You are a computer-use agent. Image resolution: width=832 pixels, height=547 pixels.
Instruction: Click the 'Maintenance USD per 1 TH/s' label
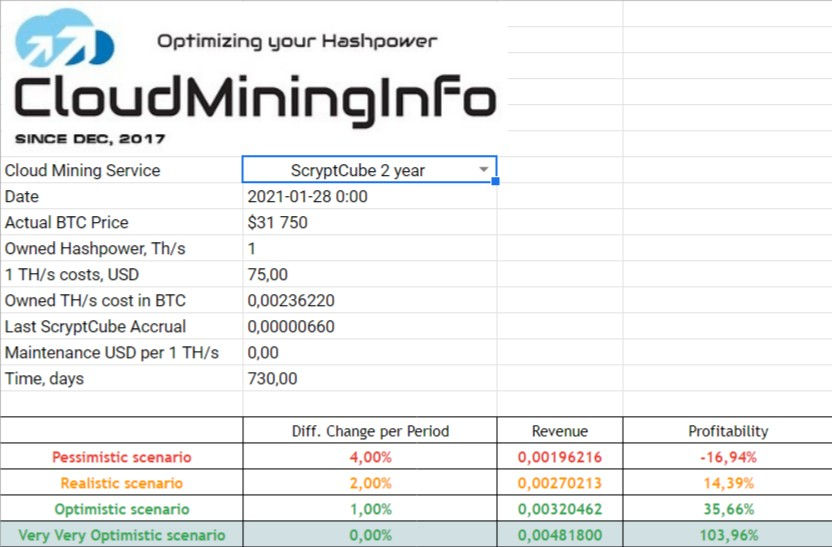coord(111,352)
